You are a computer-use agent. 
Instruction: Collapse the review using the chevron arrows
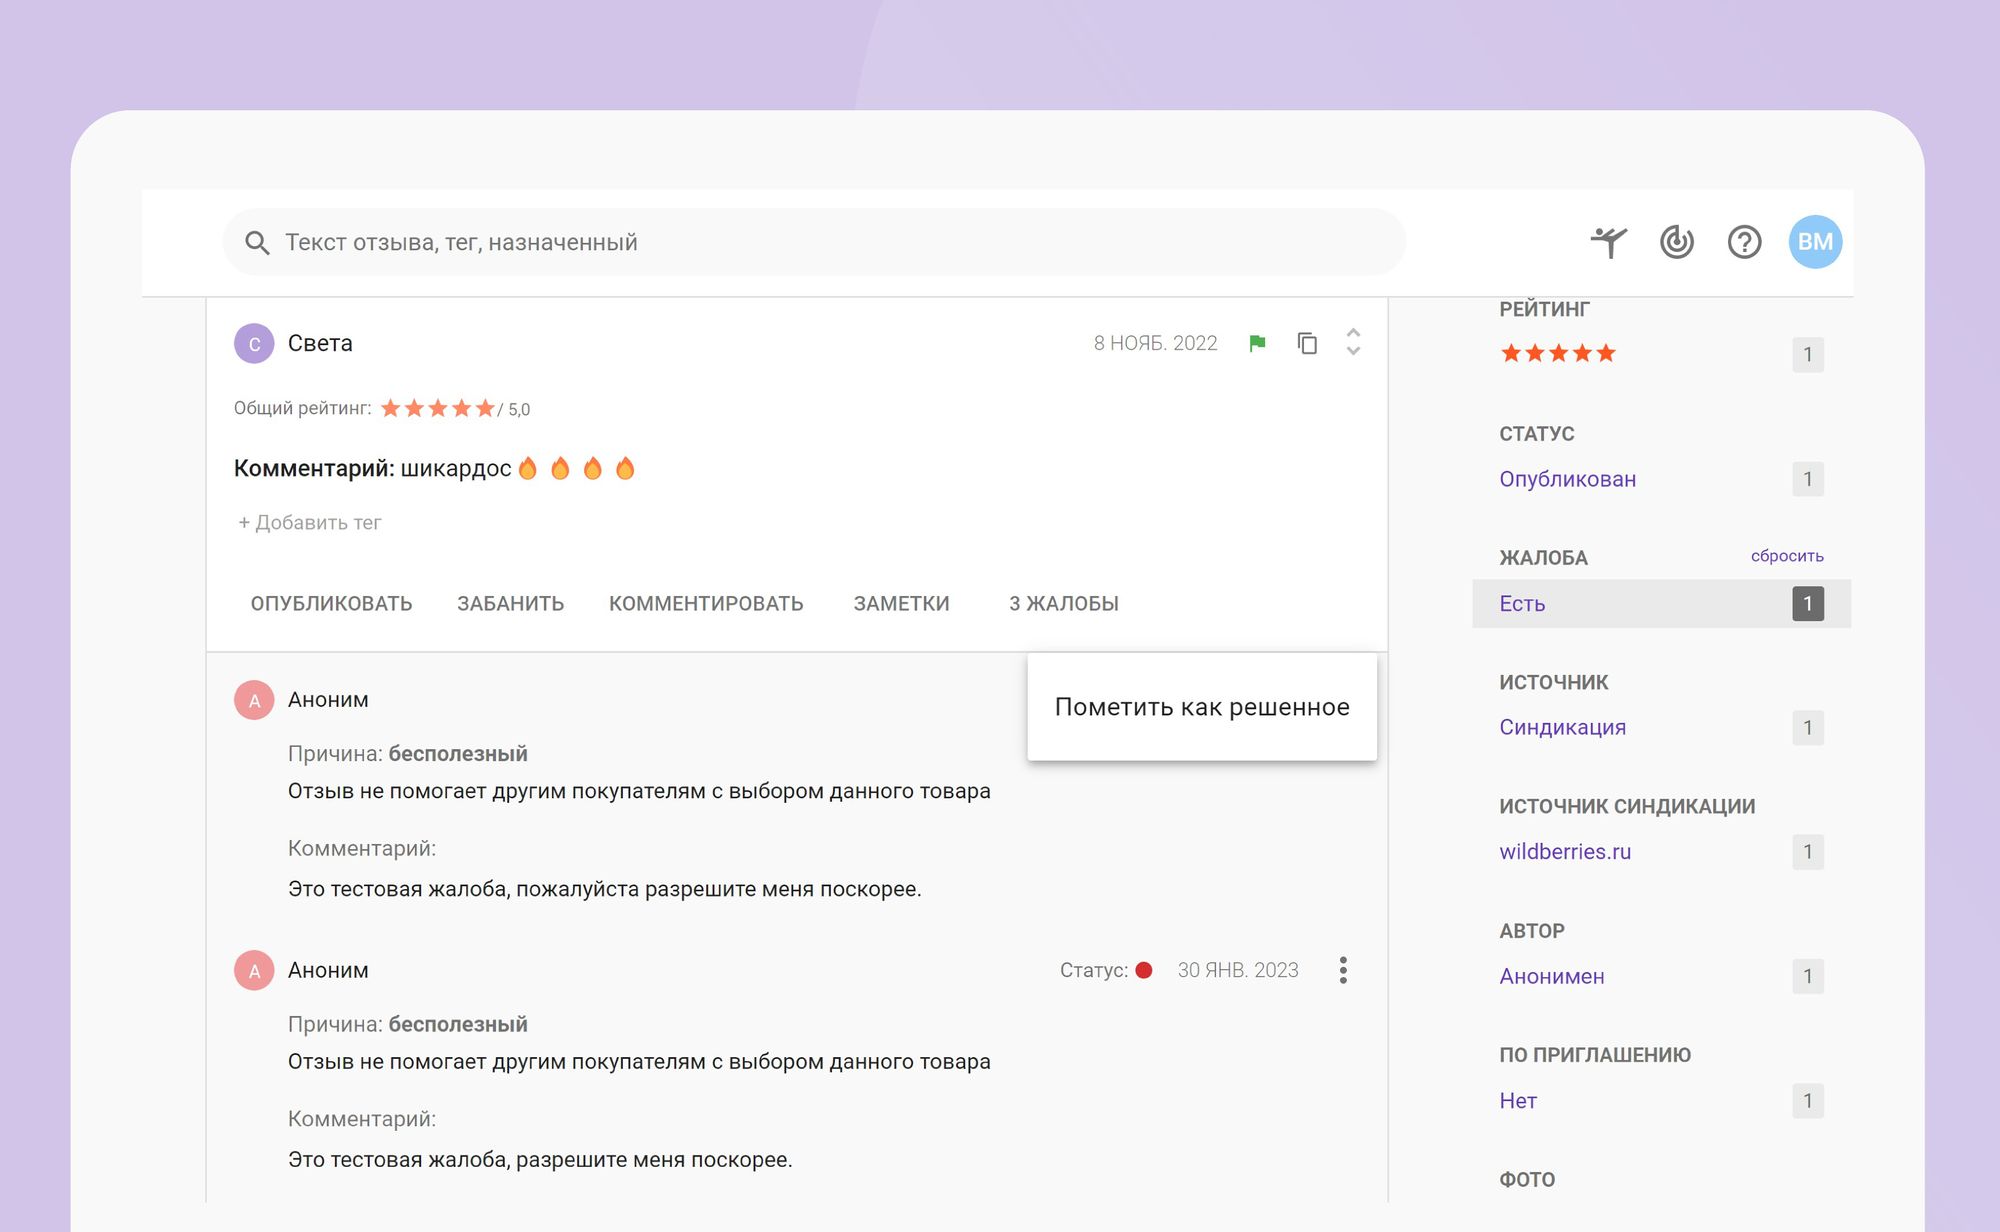tap(1352, 343)
